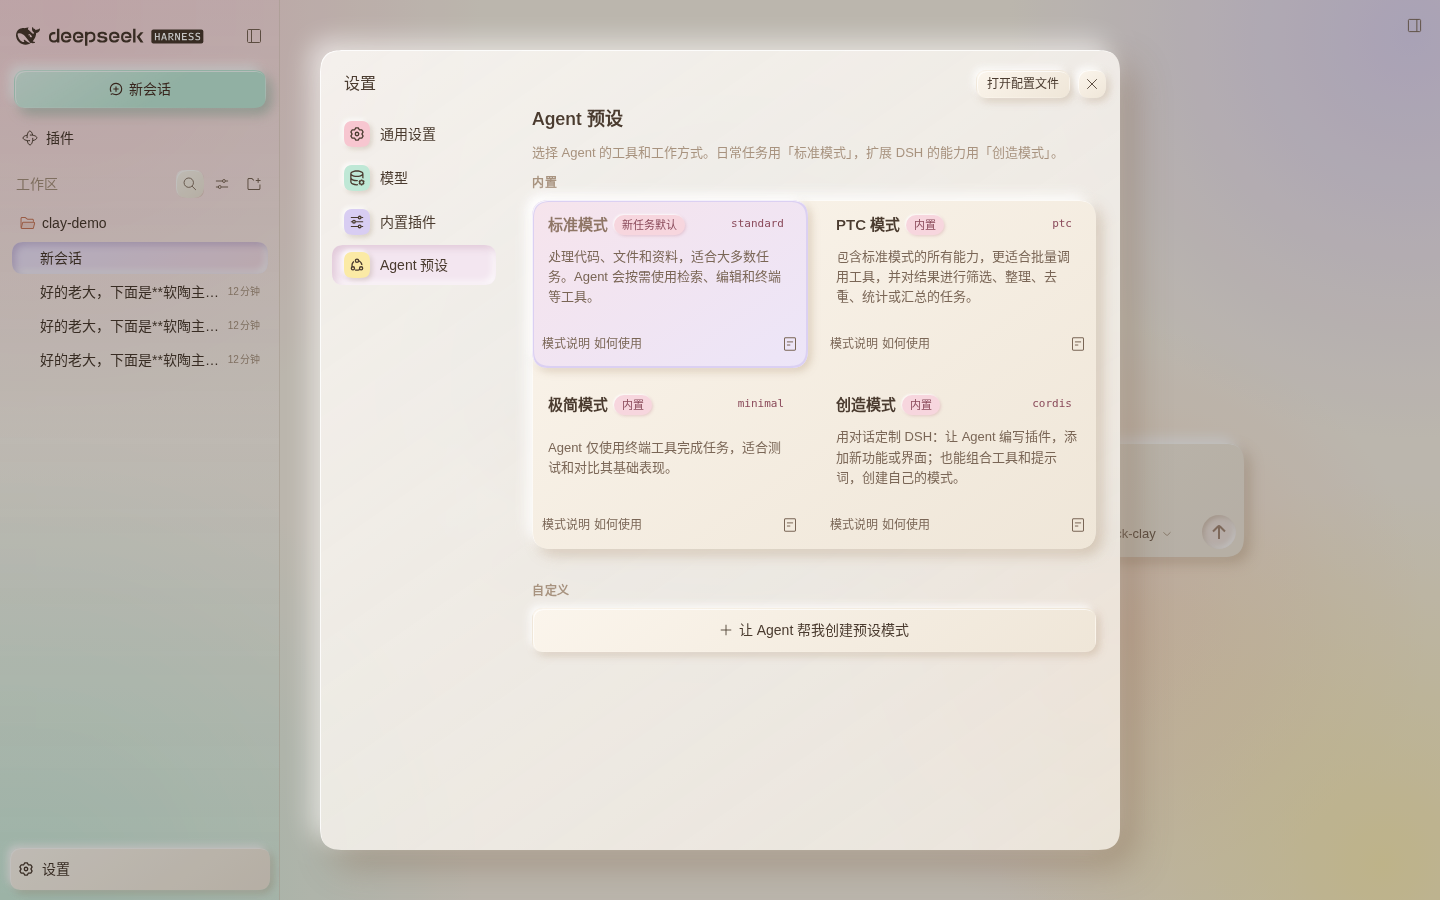Select the PTC 模式 preset card
This screenshot has width=1440, height=900.
[958, 284]
